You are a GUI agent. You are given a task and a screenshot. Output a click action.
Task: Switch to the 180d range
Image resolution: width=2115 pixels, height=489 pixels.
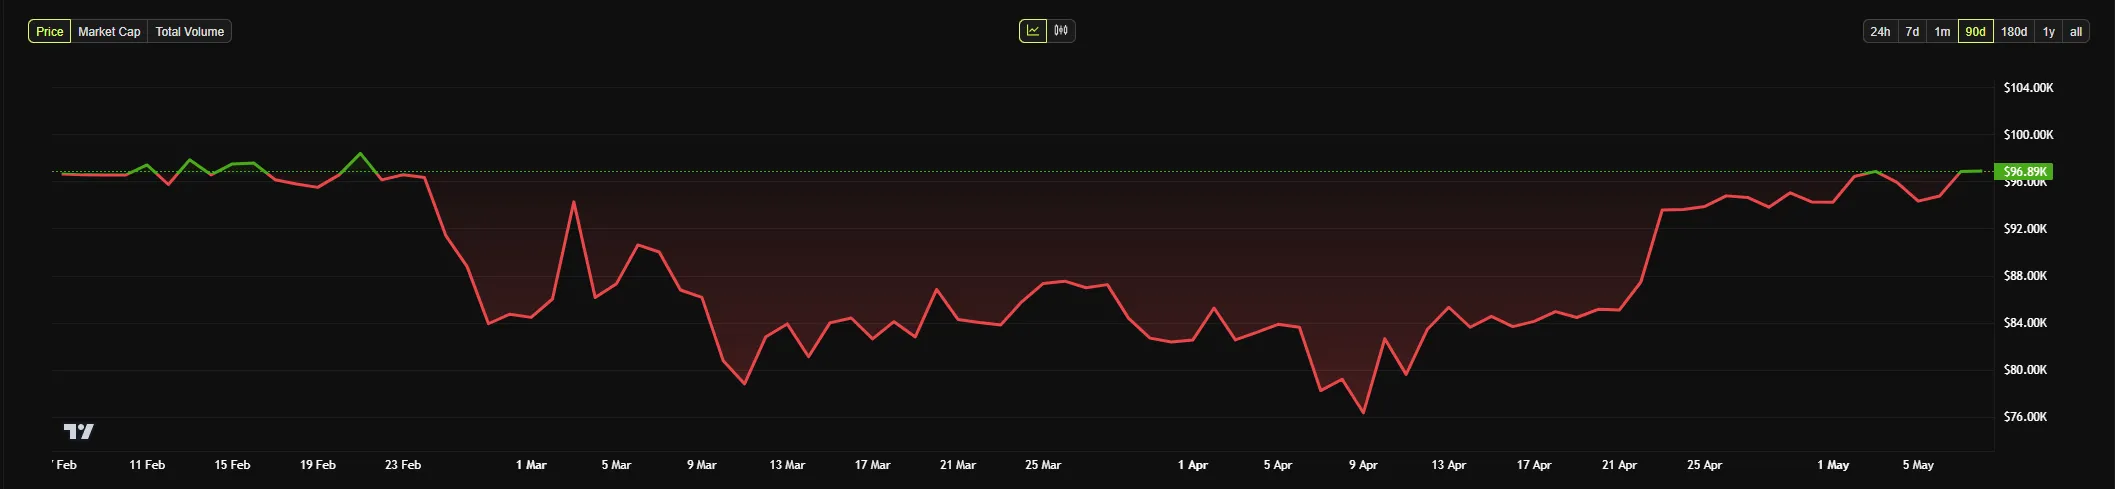[2014, 32]
